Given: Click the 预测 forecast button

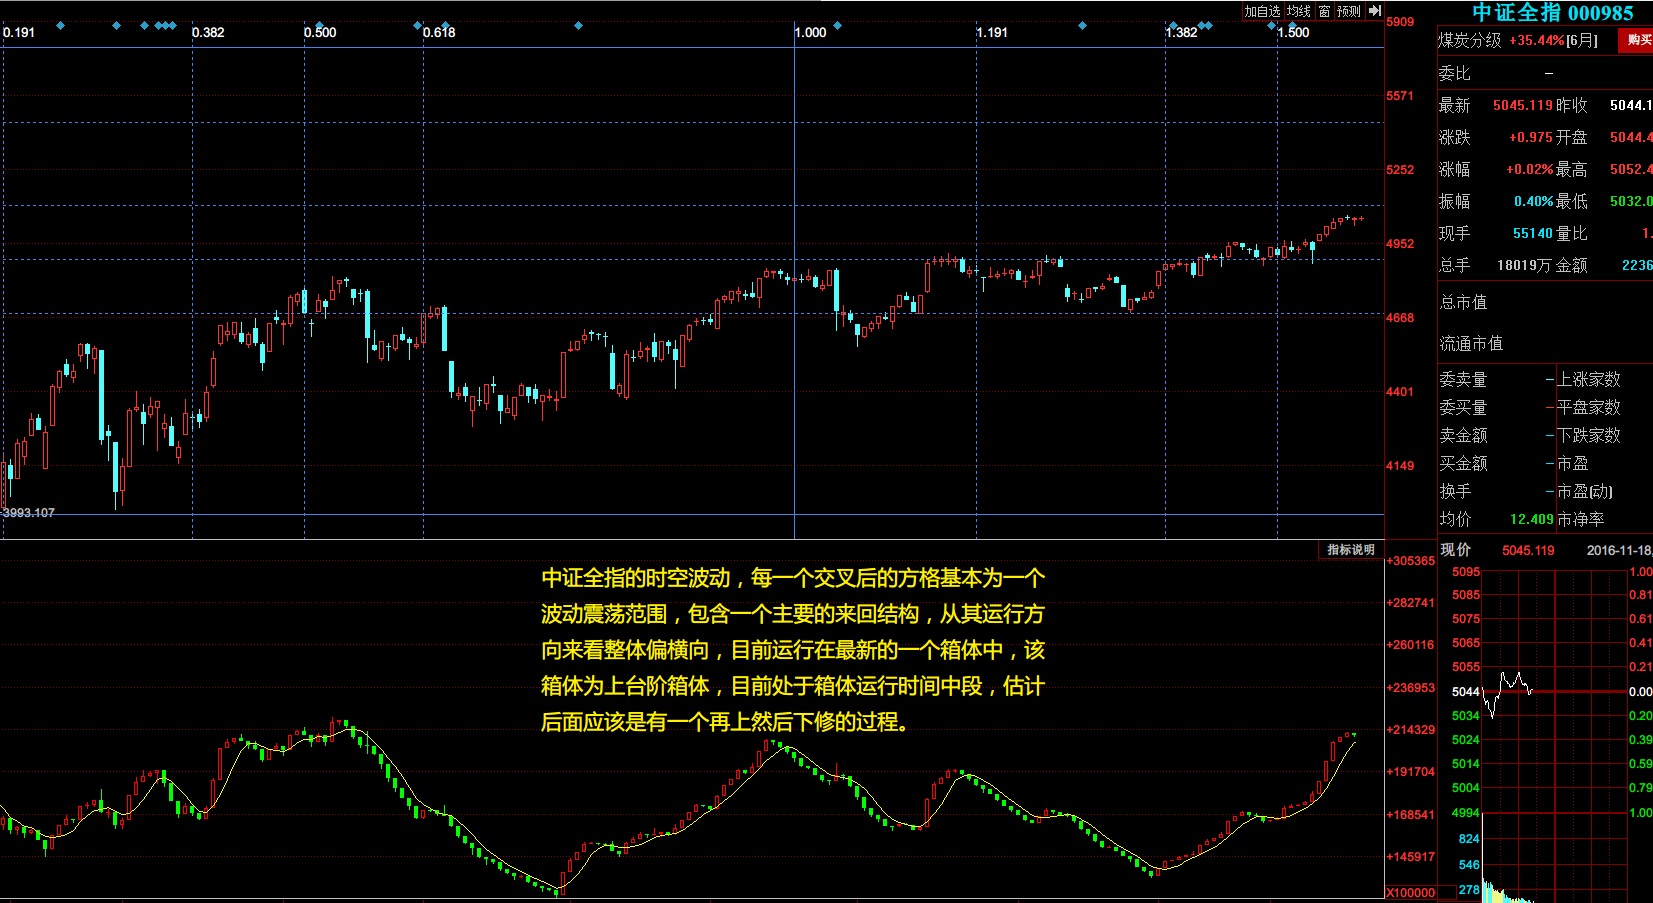Looking at the screenshot, I should (1349, 11).
